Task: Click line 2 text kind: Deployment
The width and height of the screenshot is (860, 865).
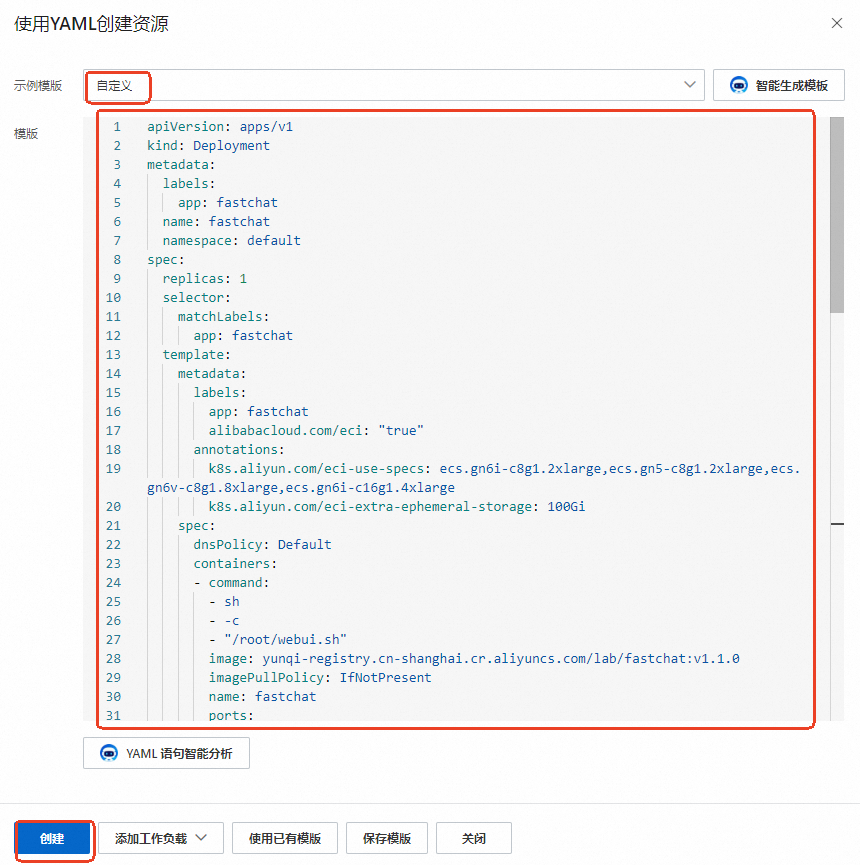Action: [x=208, y=145]
